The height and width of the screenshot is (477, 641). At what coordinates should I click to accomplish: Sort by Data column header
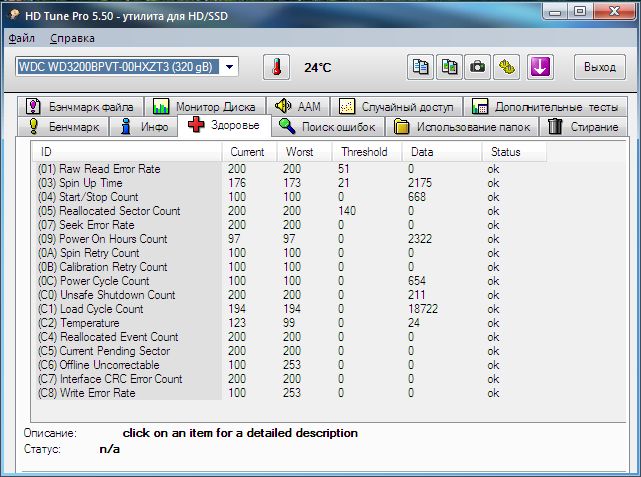(442, 152)
